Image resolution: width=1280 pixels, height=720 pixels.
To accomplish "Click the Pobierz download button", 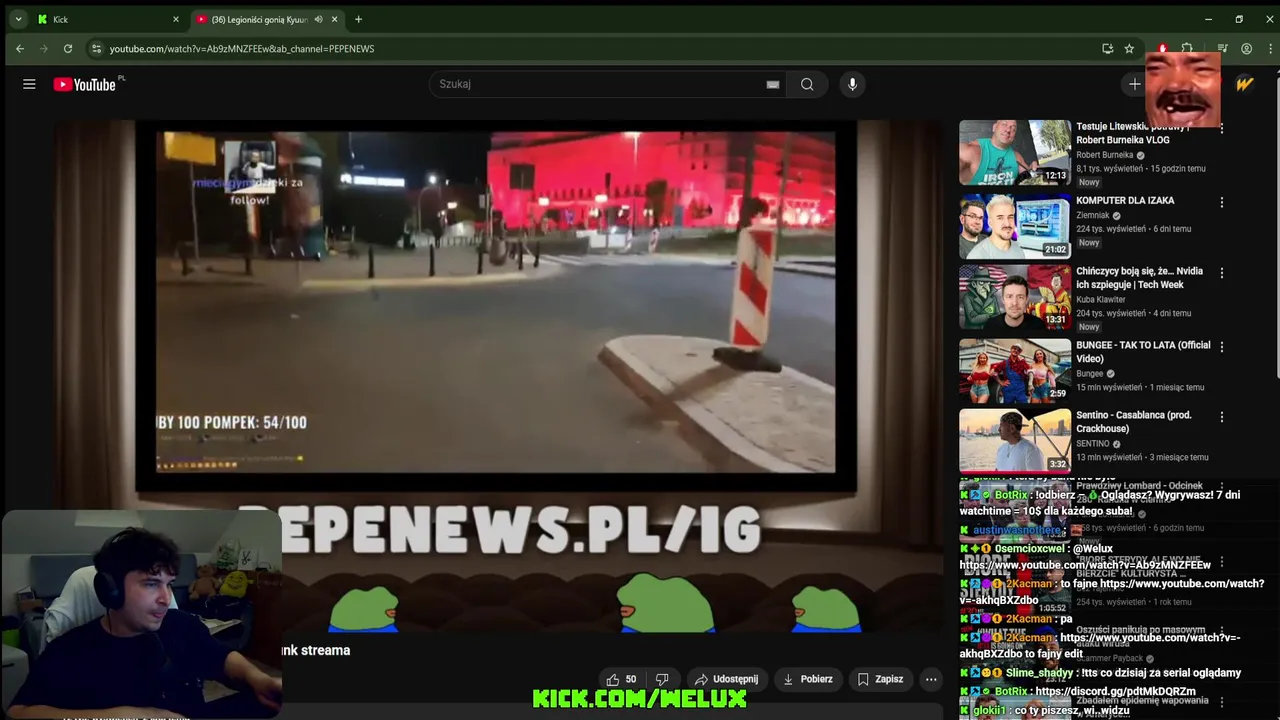I will point(807,679).
